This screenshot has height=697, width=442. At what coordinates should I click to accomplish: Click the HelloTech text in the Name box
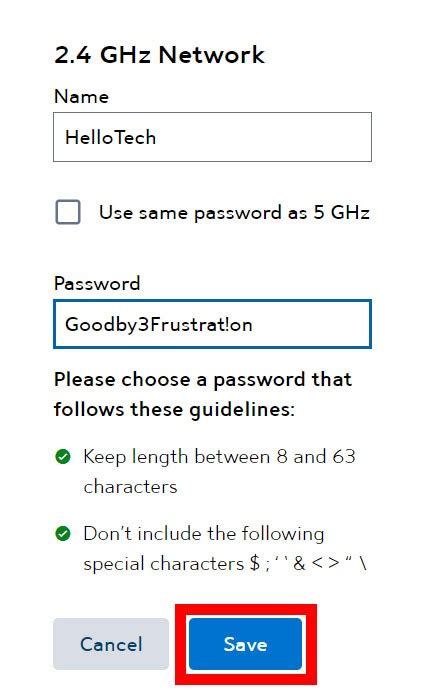tap(110, 137)
